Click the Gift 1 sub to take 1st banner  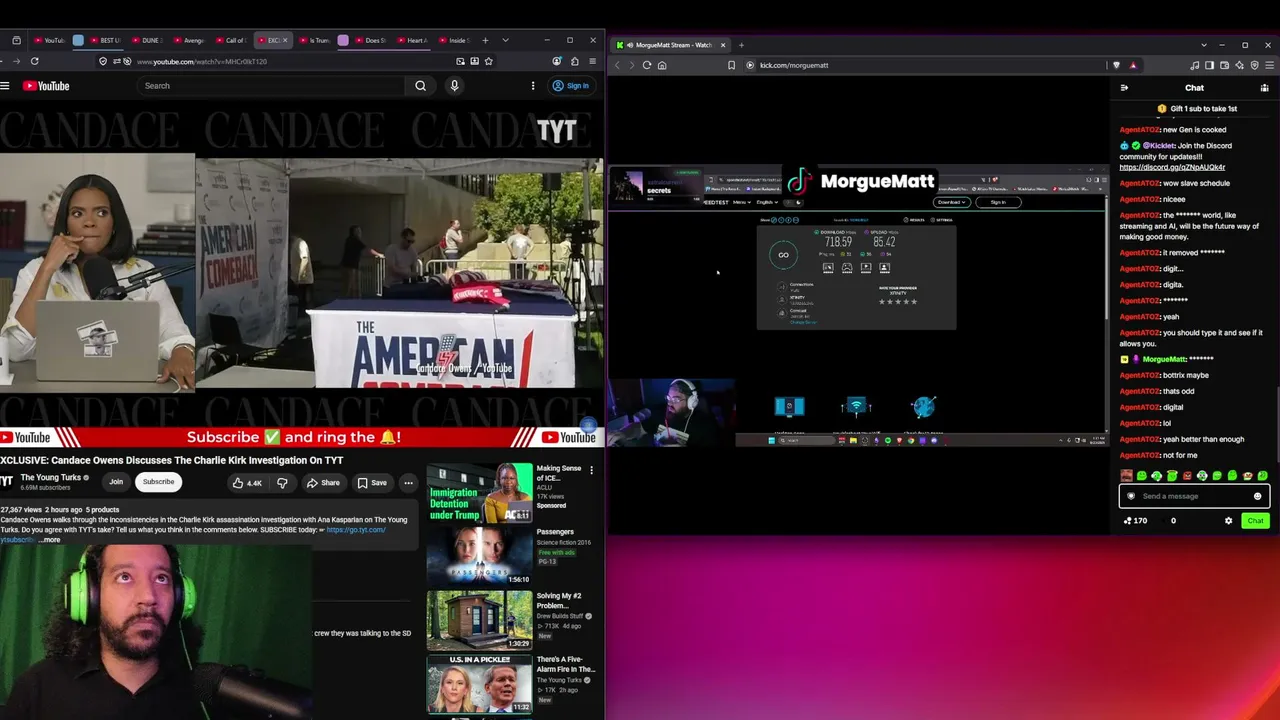[x=1197, y=108]
